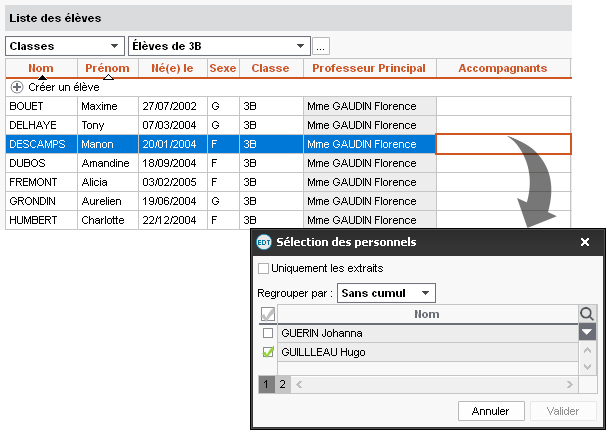The width and height of the screenshot is (606, 430).
Task: Click the left arrow of horizontal scrollbar
Action: 299,384
